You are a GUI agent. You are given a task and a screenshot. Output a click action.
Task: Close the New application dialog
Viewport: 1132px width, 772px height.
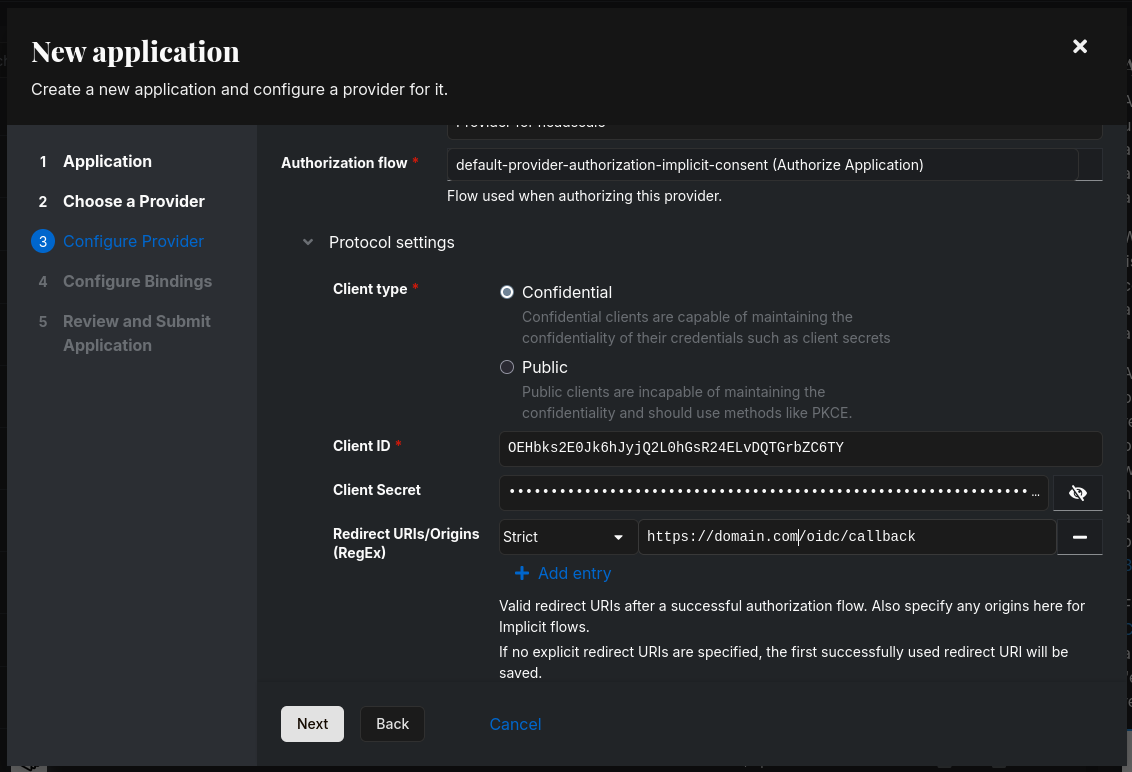point(1079,47)
